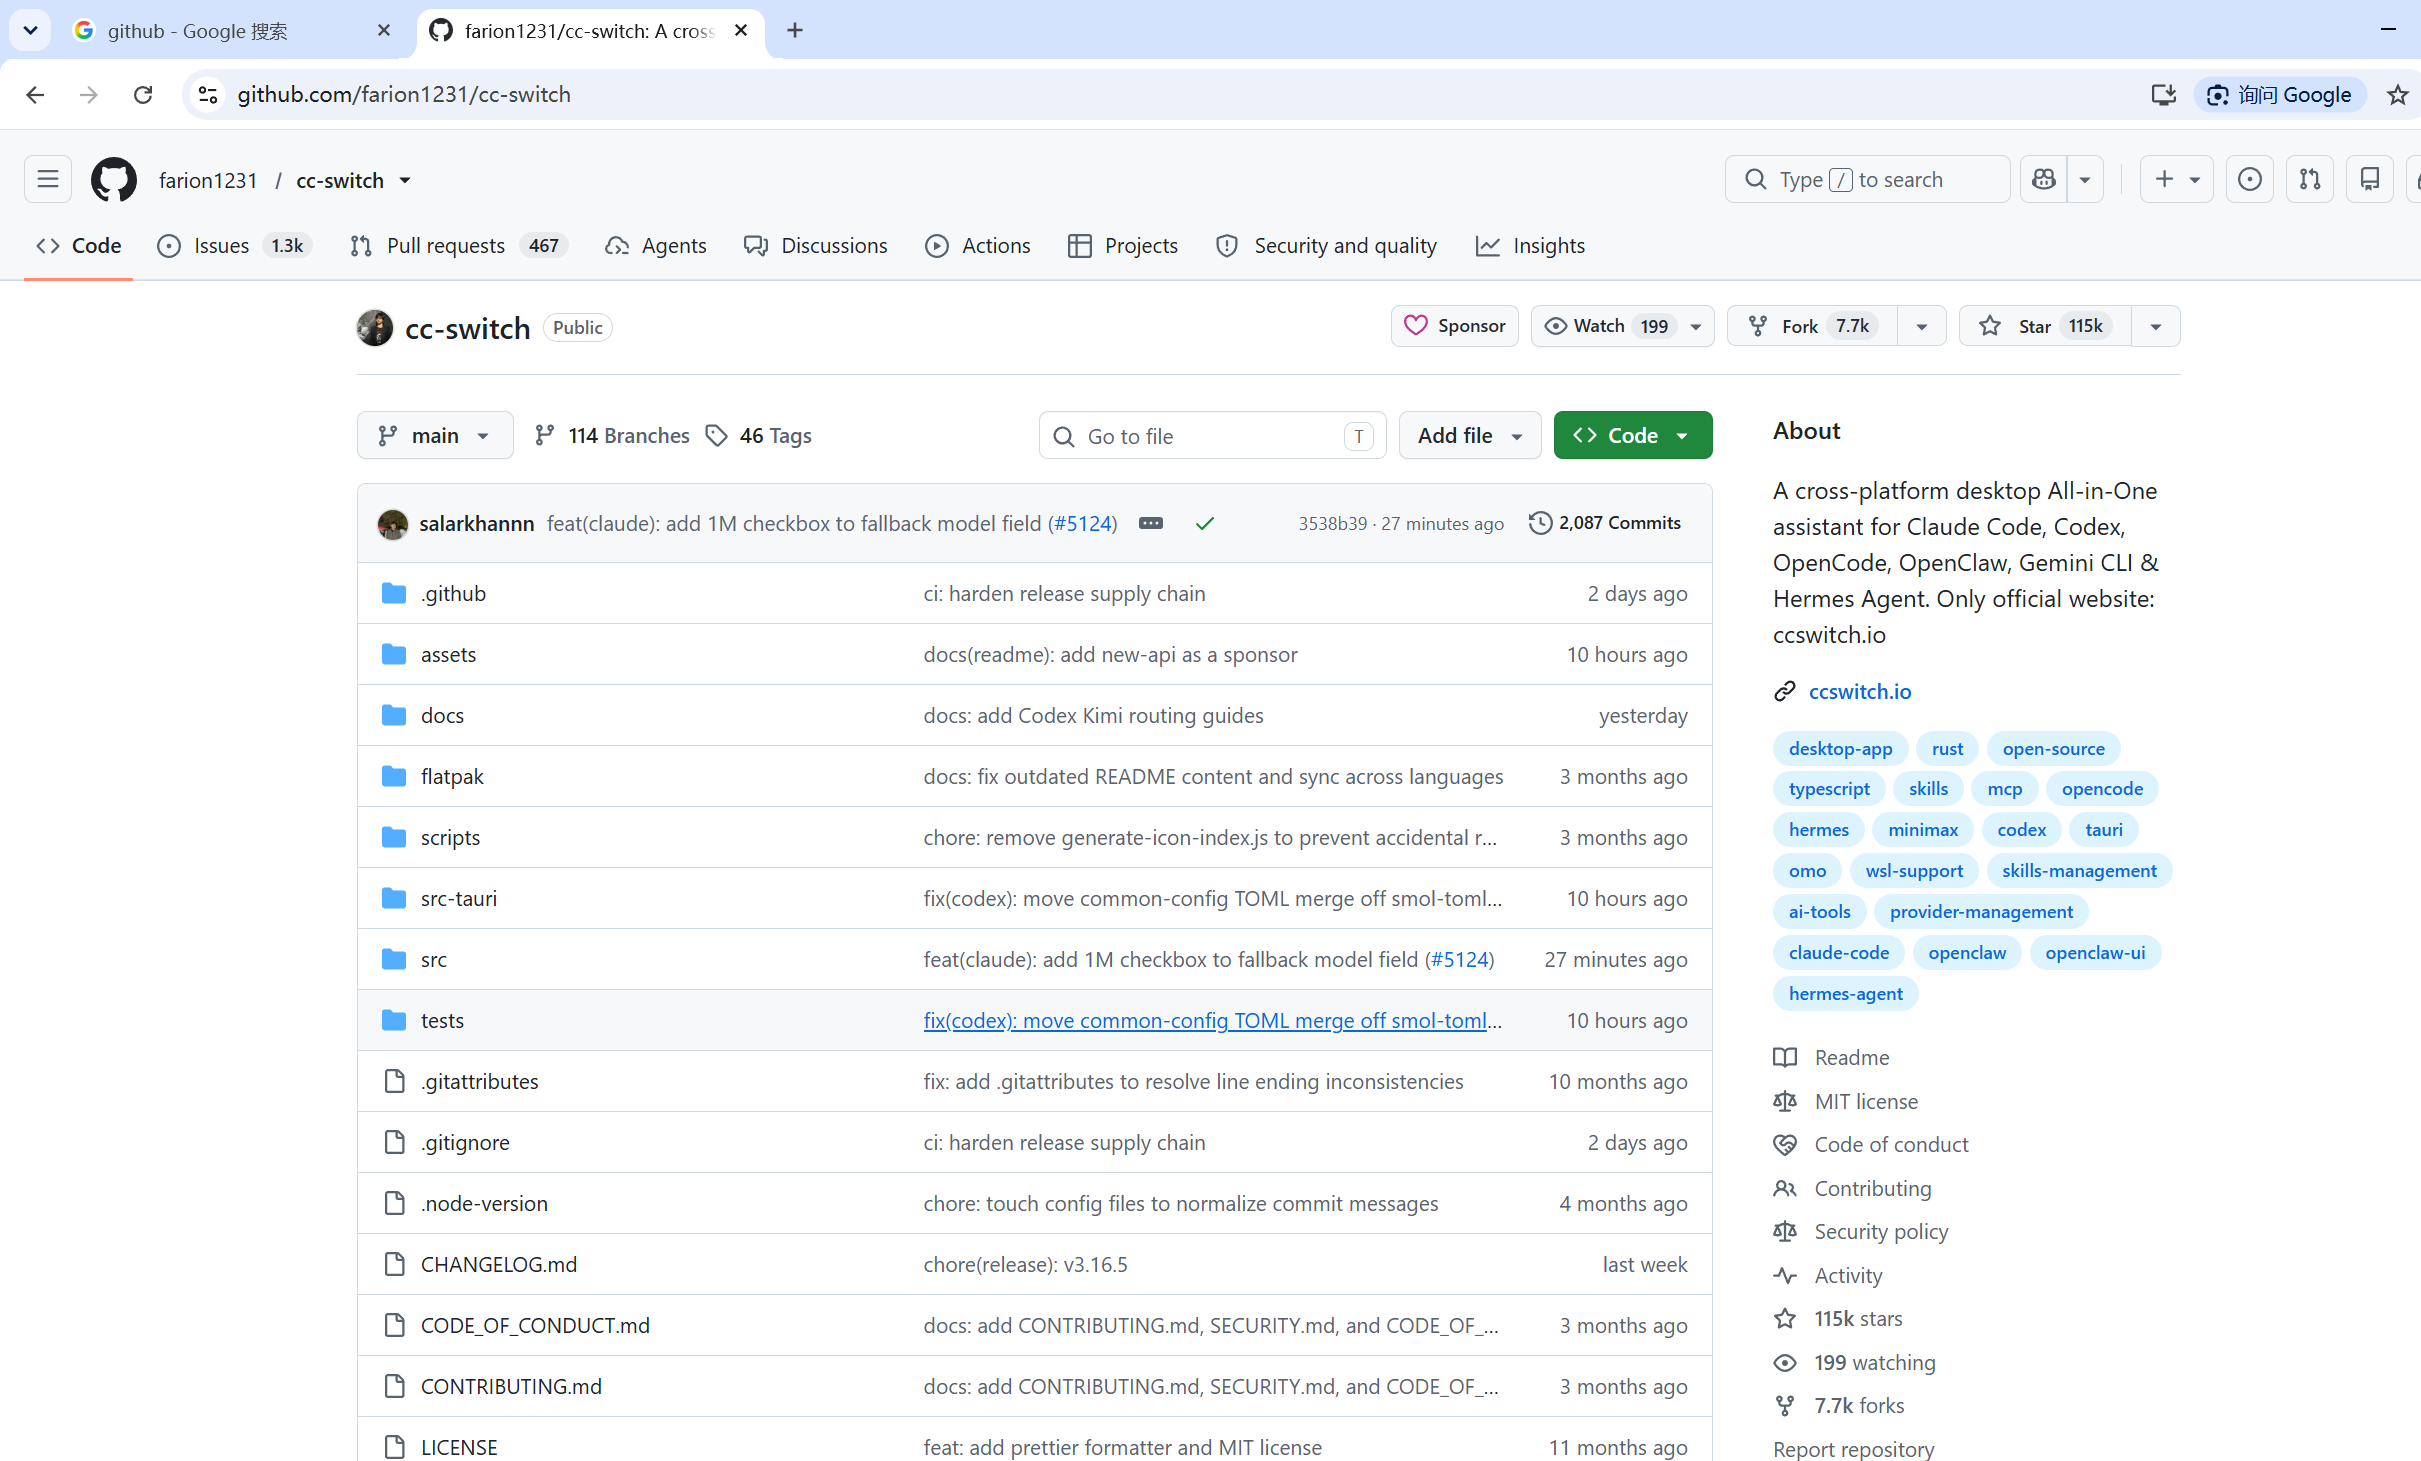Open the Insights tab
2421x1461 pixels.
click(1530, 246)
